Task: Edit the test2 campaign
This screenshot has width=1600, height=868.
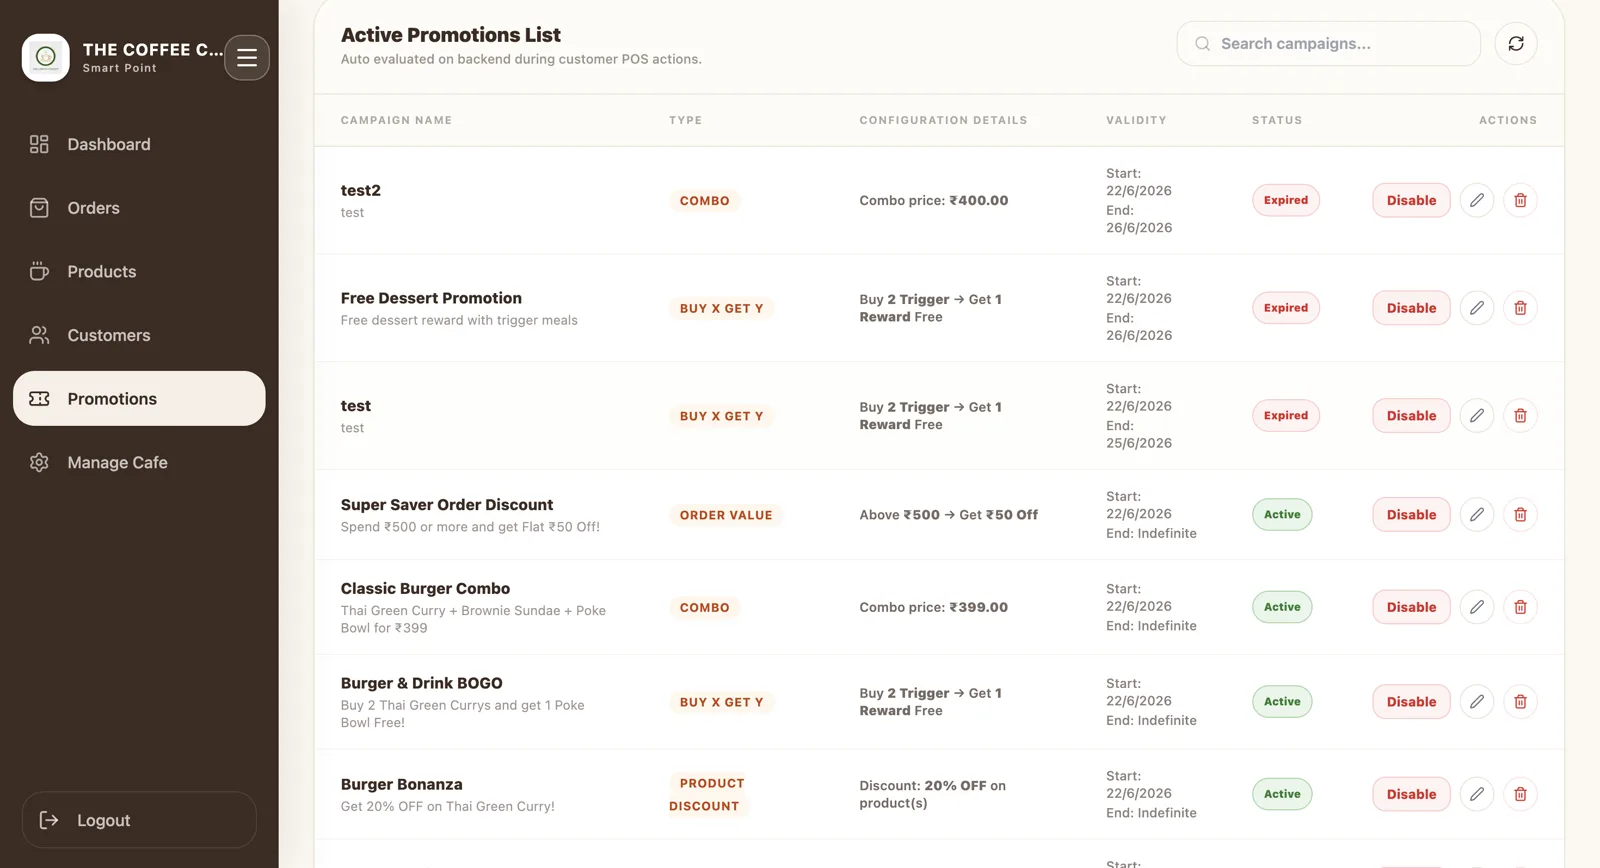Action: coord(1477,200)
